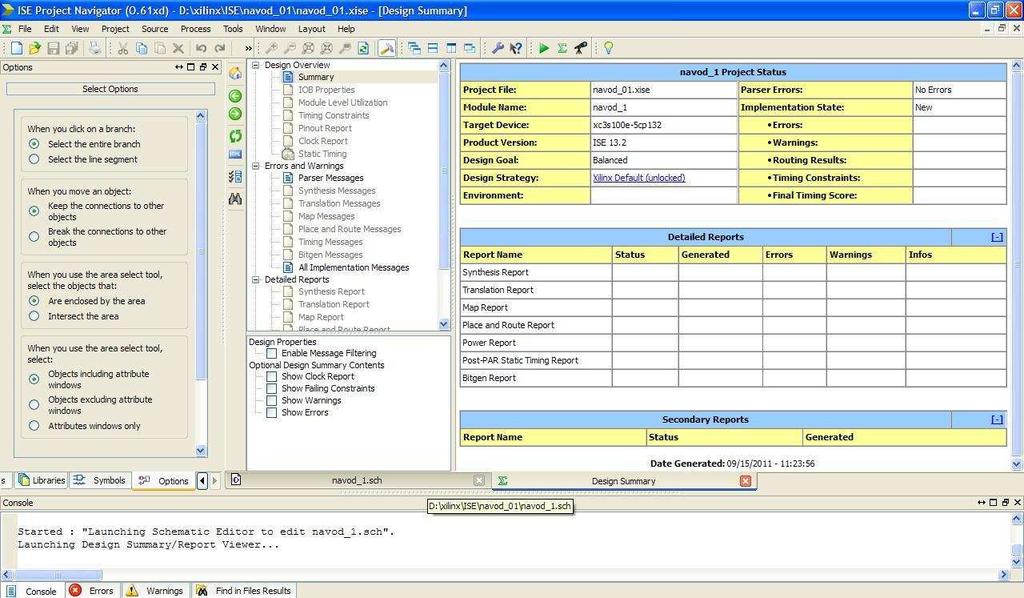Screen dimensions: 1024x598
Task: Open the File menu
Action: 25,29
